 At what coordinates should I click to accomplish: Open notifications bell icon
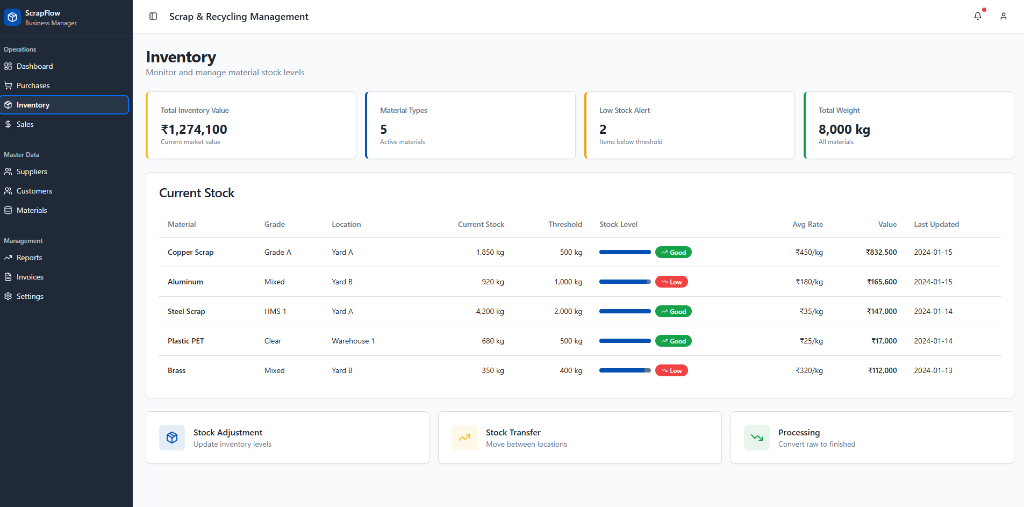978,16
